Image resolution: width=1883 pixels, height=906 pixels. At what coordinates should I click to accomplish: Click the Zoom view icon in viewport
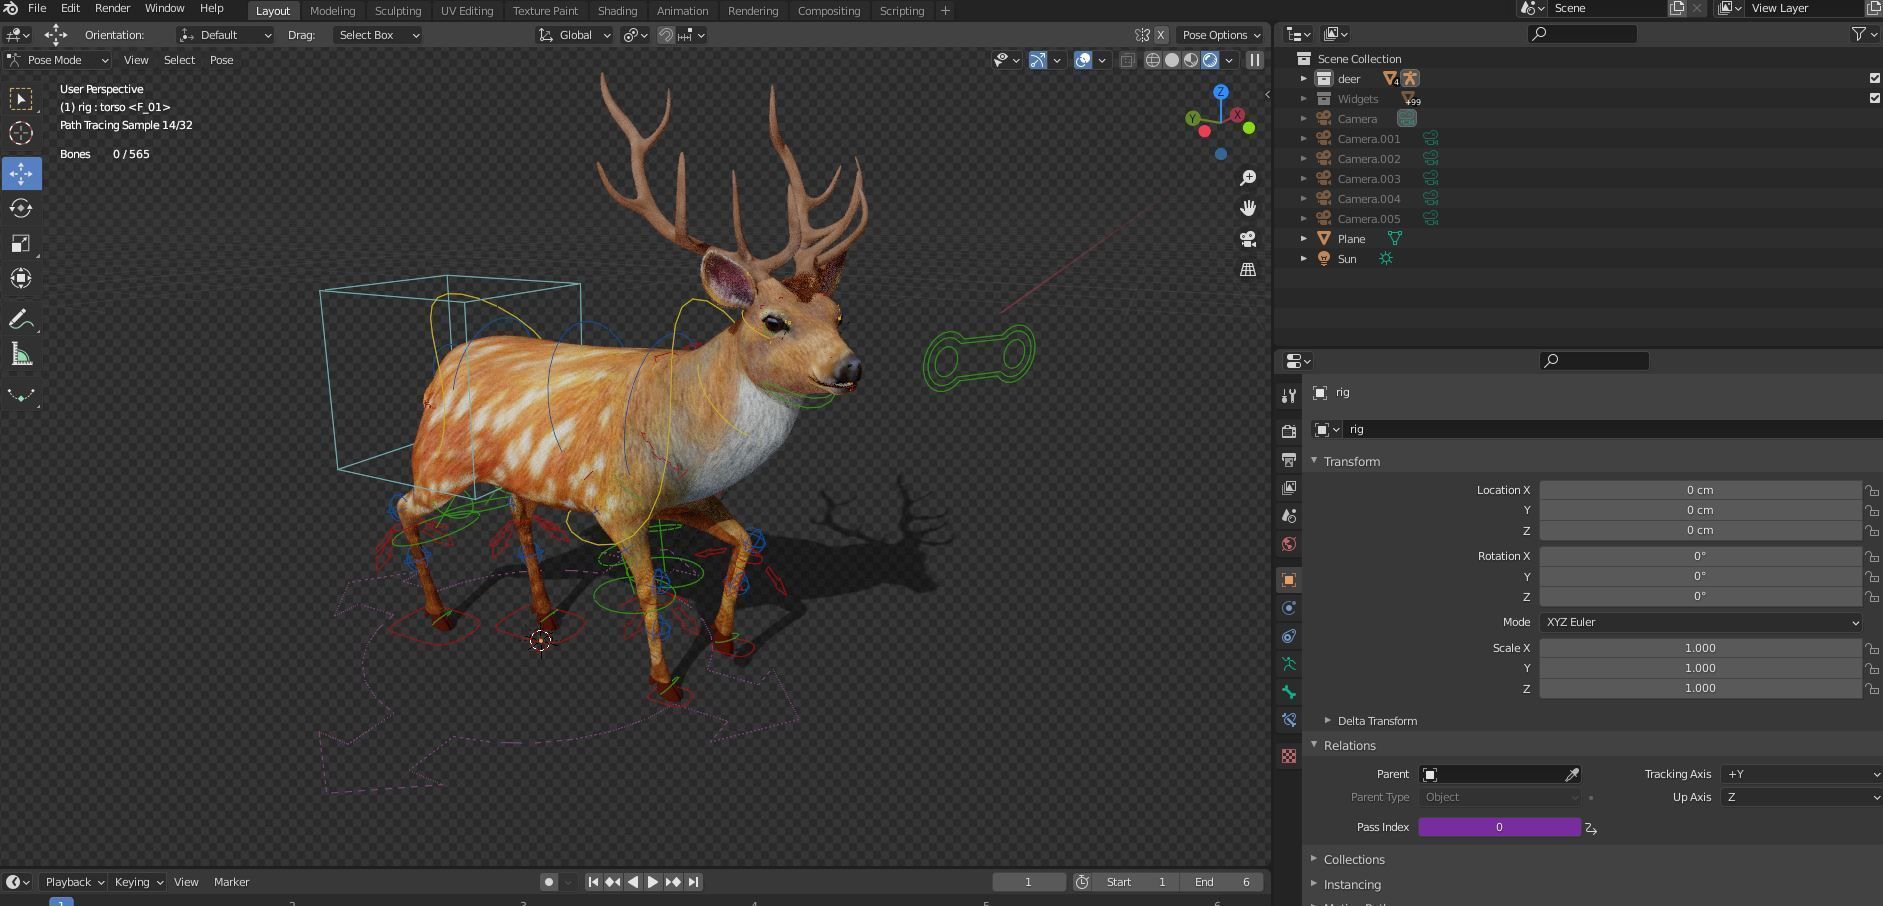point(1248,178)
